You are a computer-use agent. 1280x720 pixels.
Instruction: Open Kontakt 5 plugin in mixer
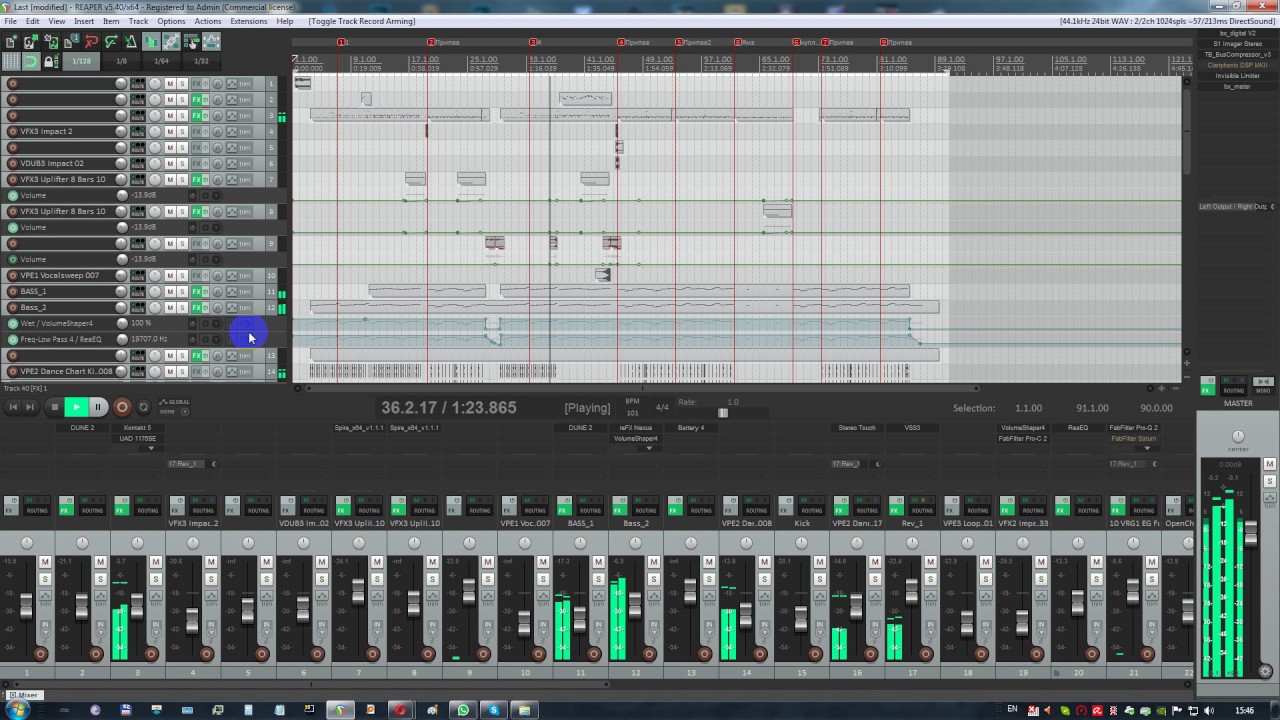point(137,428)
